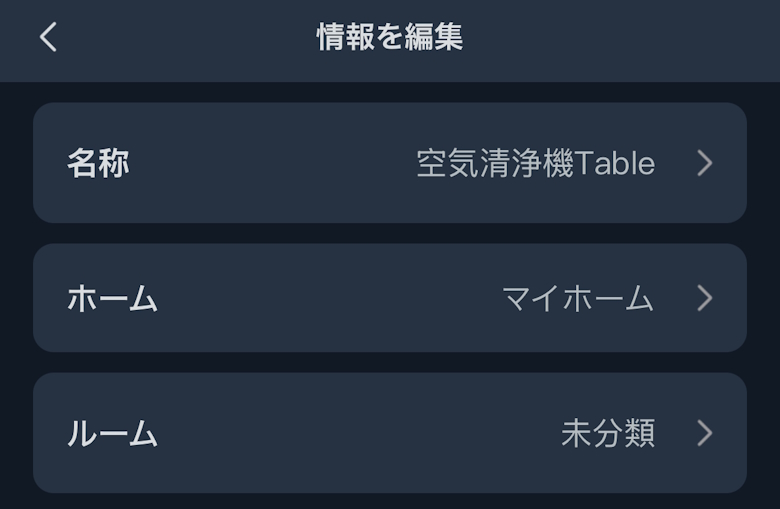This screenshot has width=780, height=509.
Task: Open the 名称 row chevron
Action: click(705, 163)
